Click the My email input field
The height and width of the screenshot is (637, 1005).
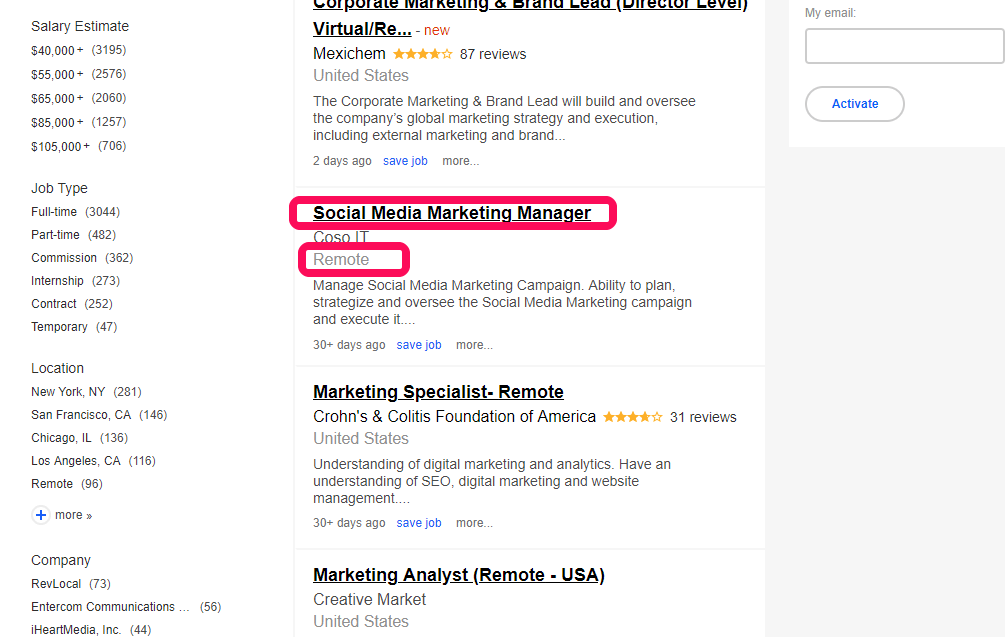click(x=903, y=46)
